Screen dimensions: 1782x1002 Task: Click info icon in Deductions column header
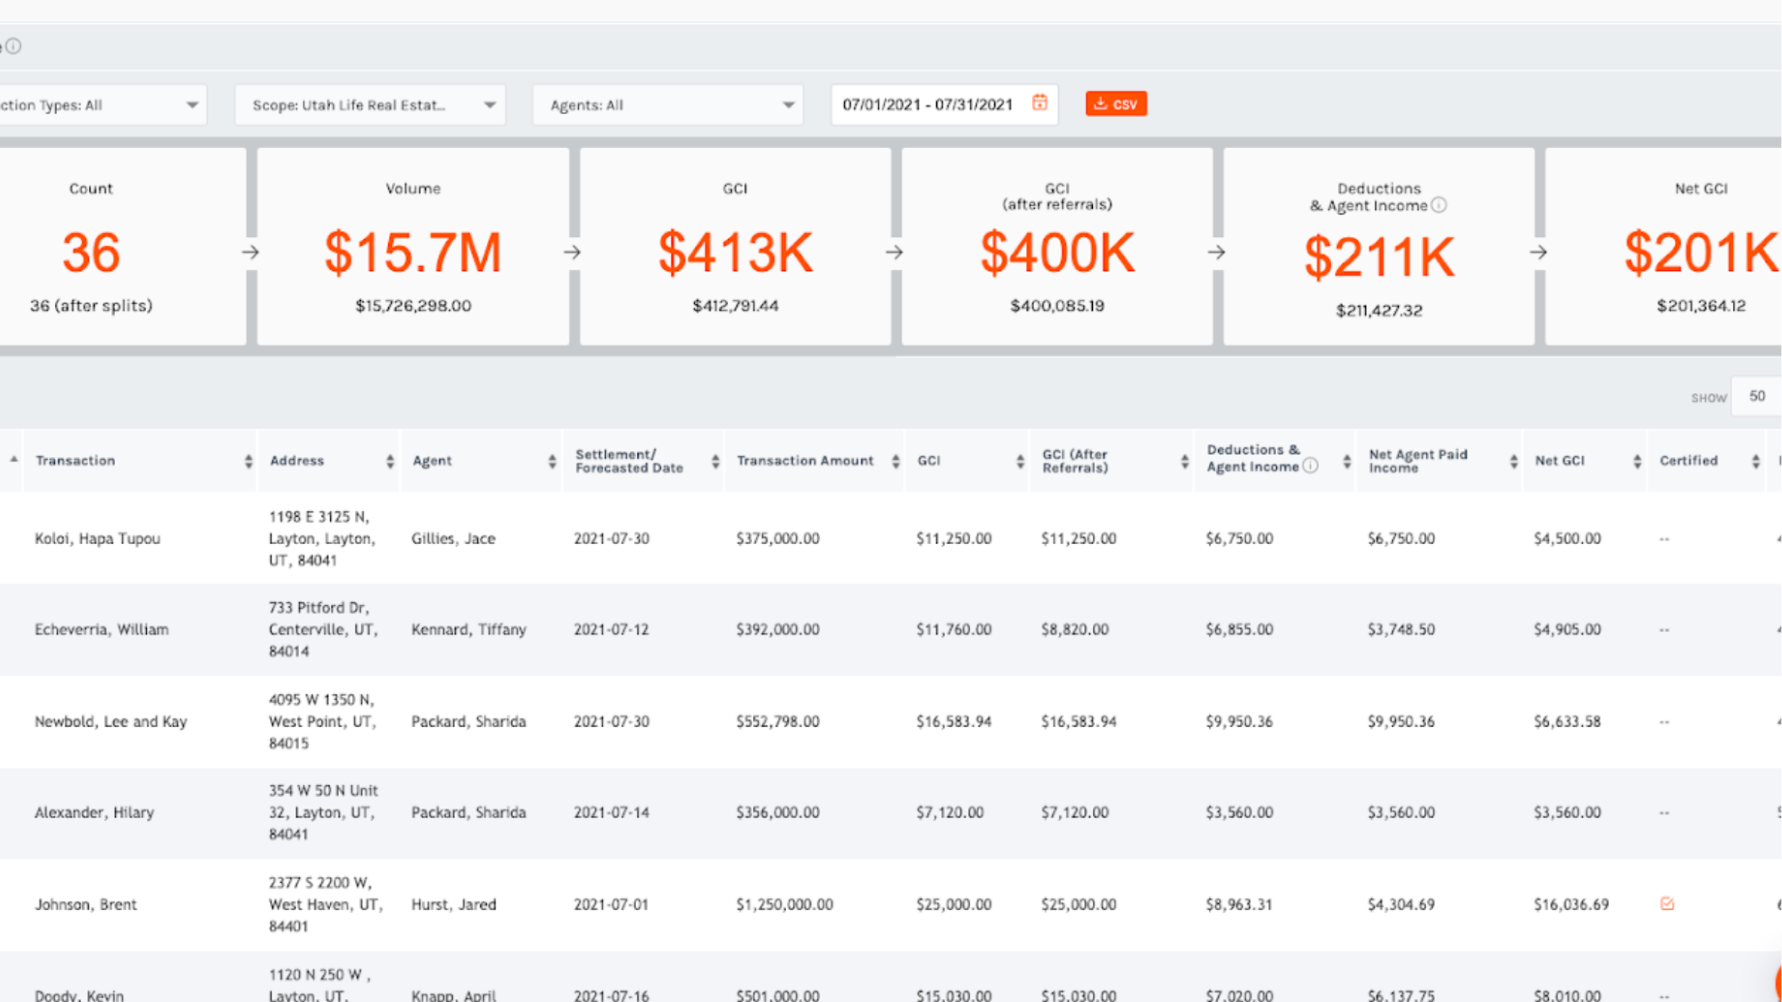pos(1310,466)
